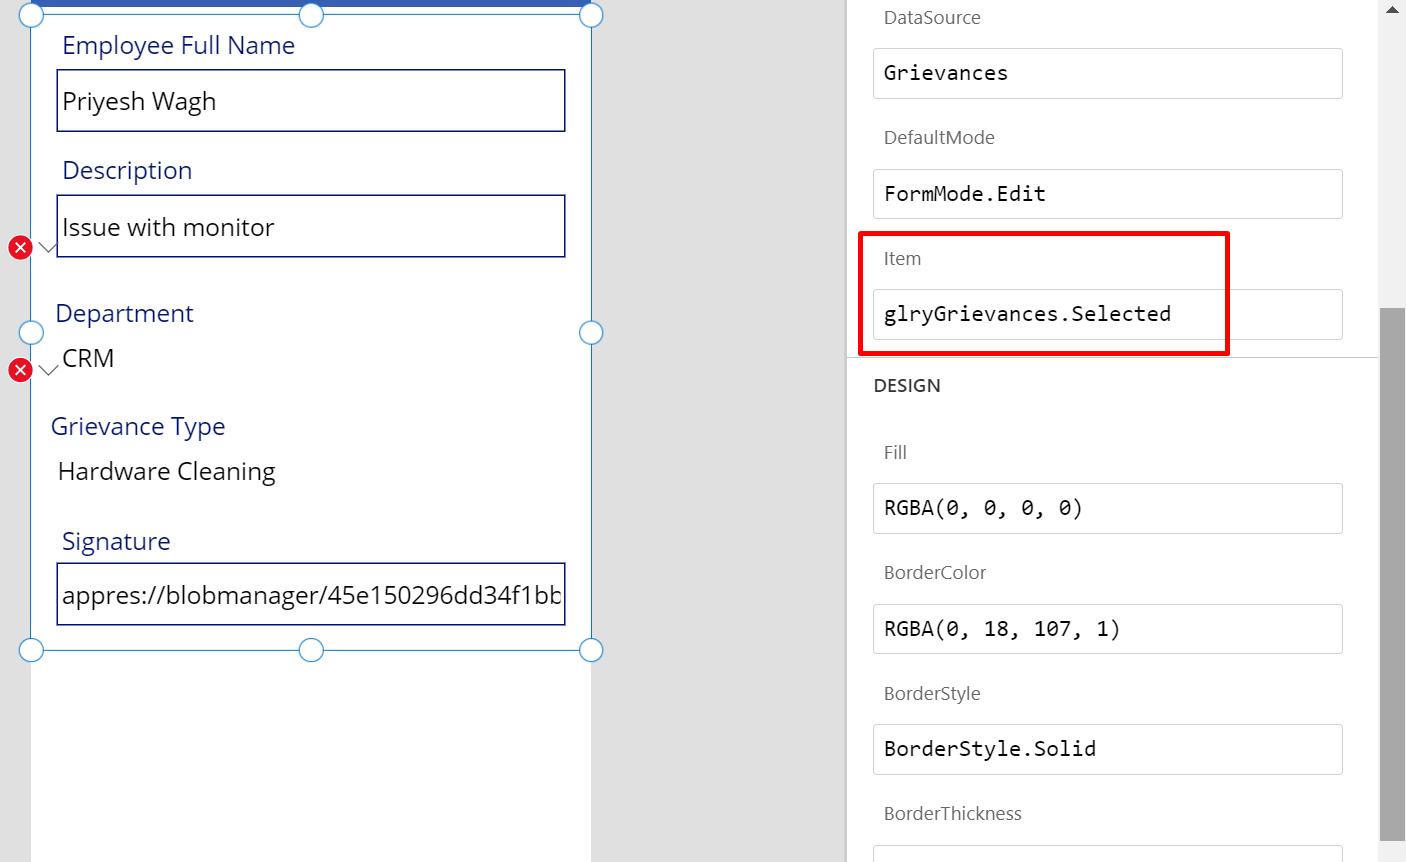The width and height of the screenshot is (1406, 862).
Task: Click the DefaultMode field showing FormMode.Edit
Action: pos(1107,194)
